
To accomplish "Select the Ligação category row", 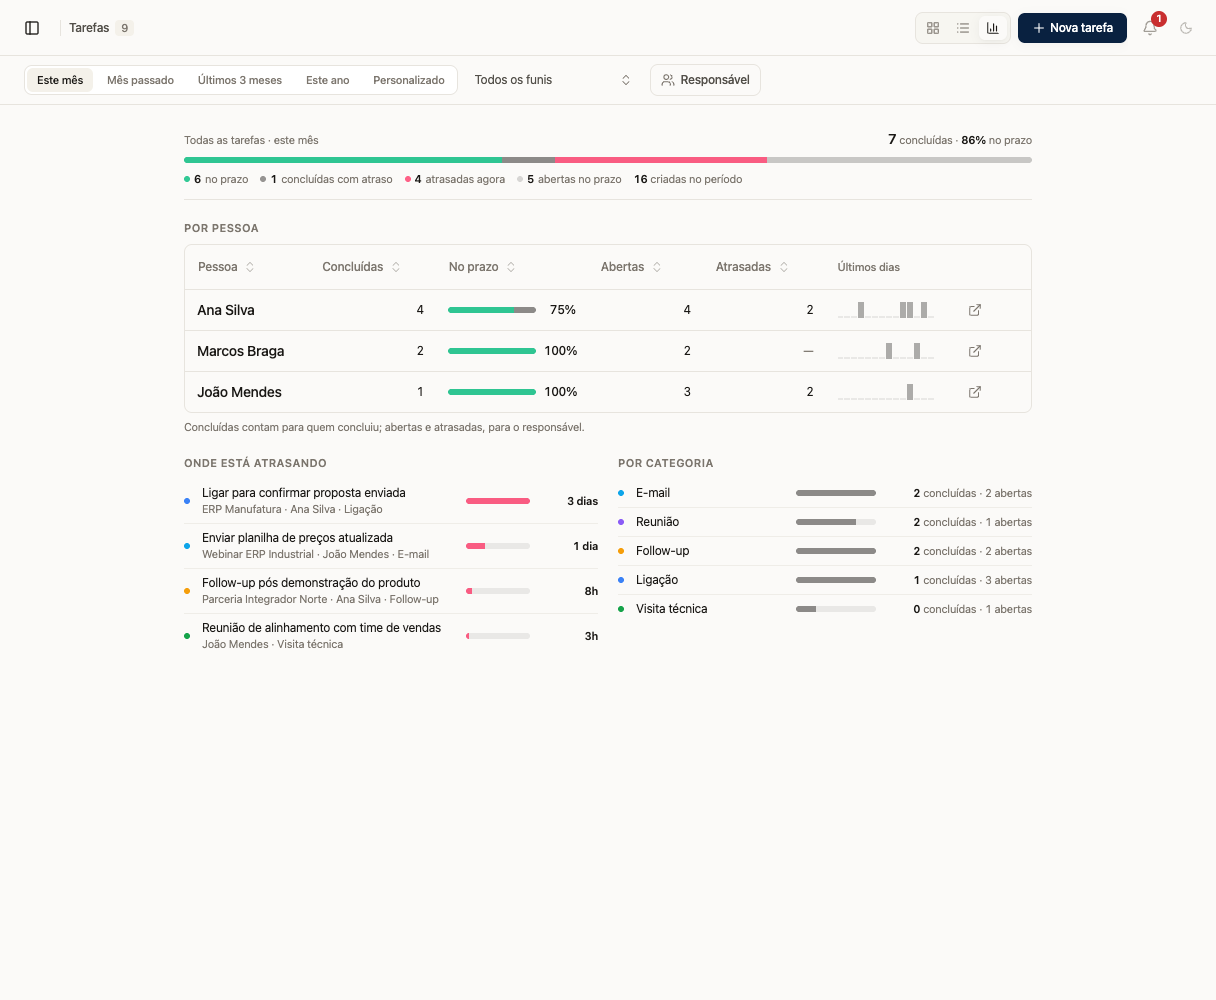I will 825,580.
